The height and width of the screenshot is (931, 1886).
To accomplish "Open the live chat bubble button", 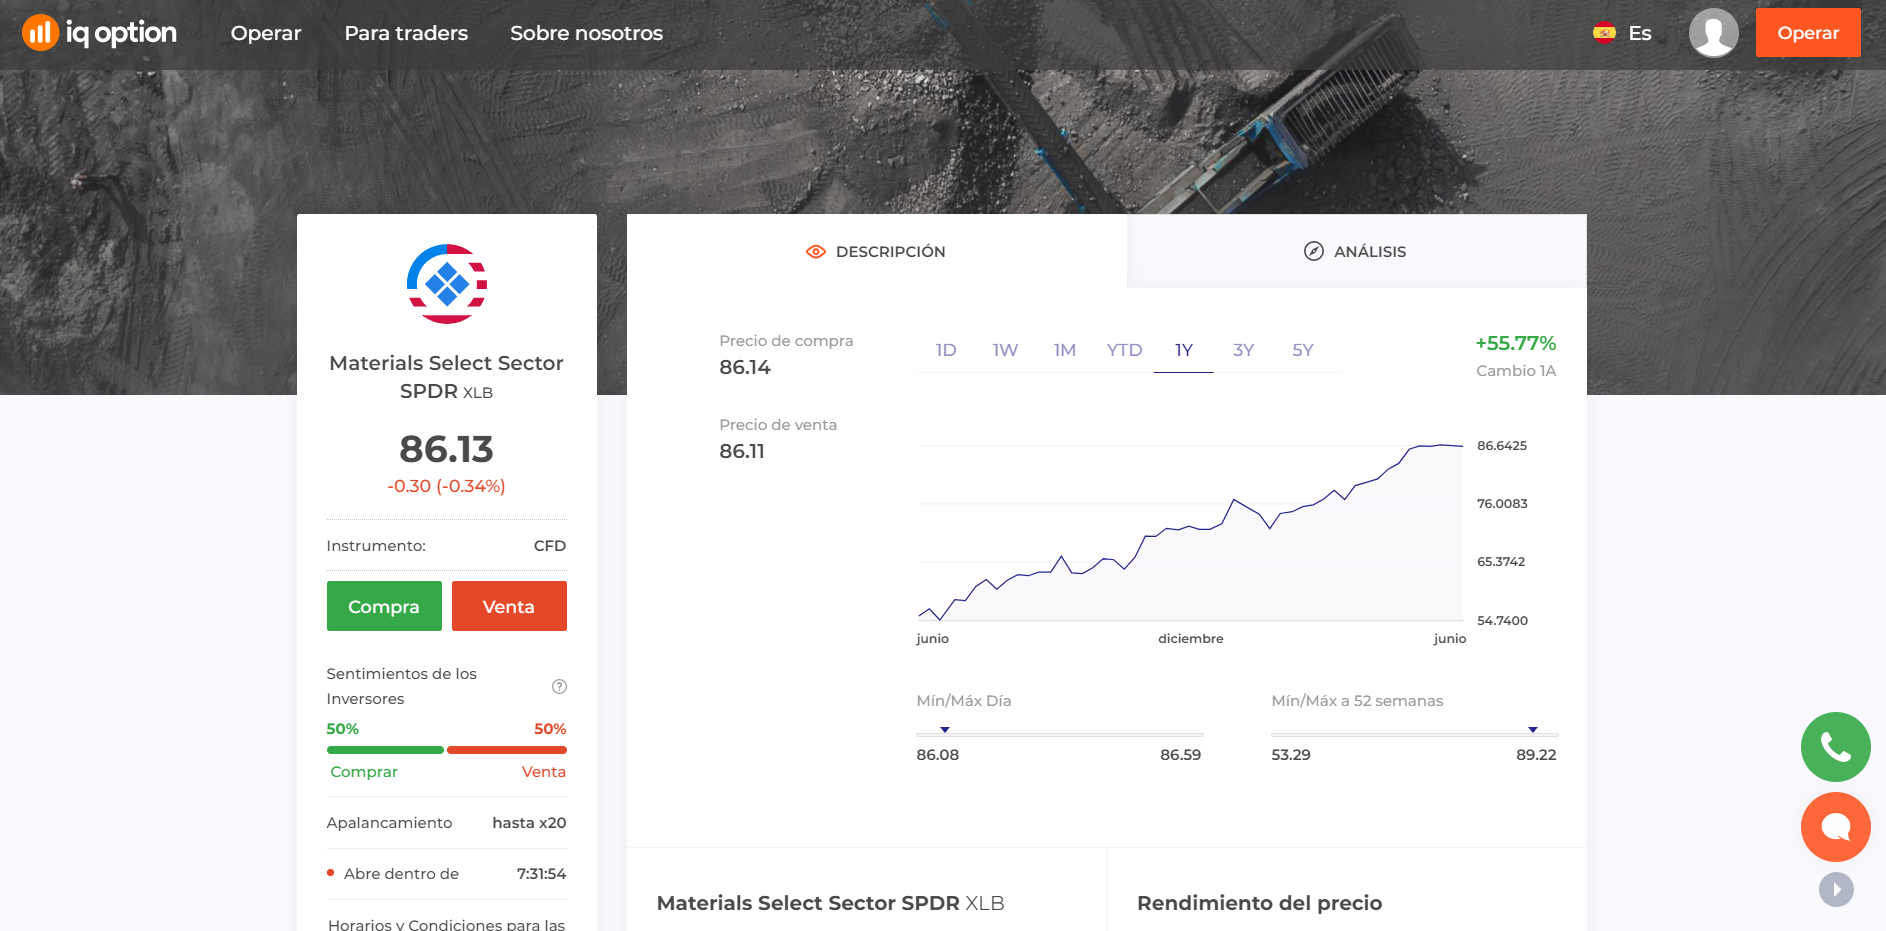I will [x=1835, y=827].
